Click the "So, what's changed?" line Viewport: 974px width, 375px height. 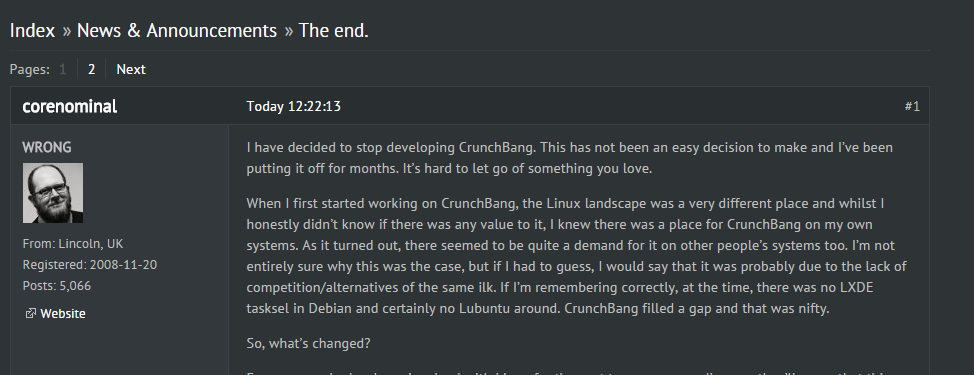309,343
